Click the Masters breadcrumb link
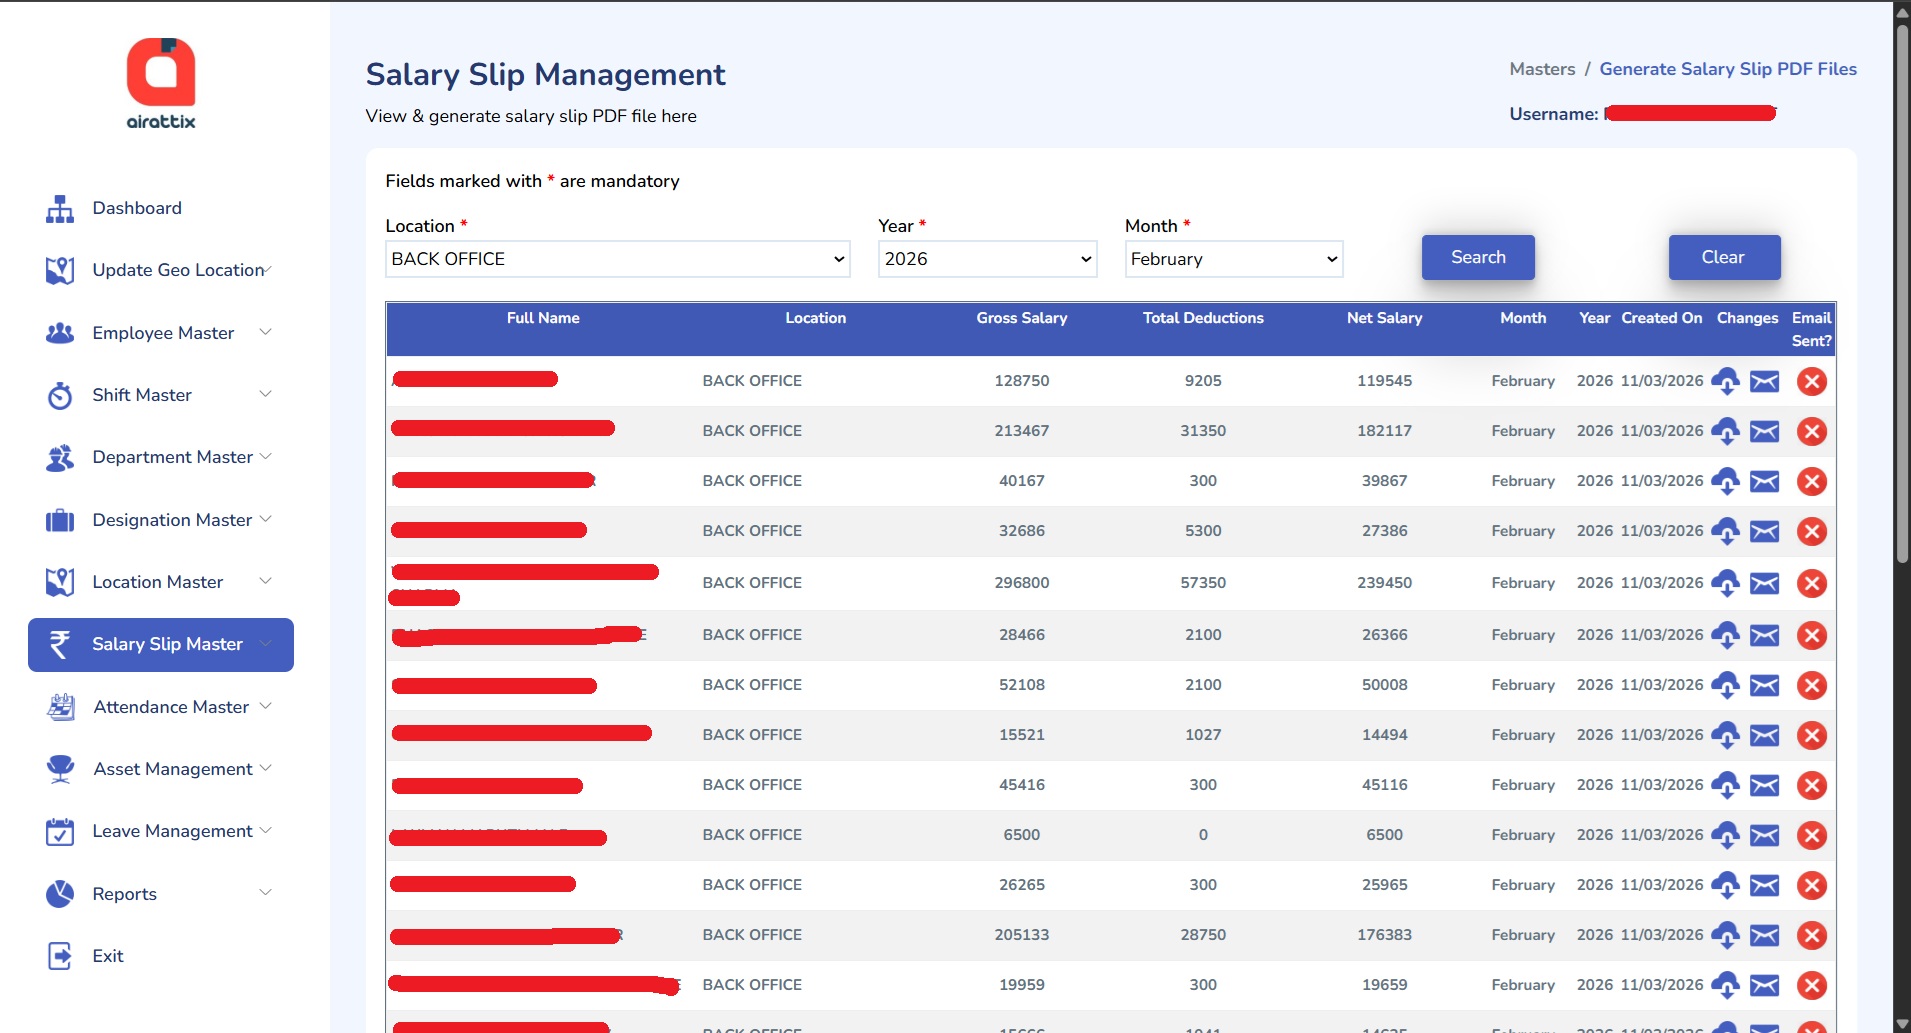The width and height of the screenshot is (1911, 1033). pyautogui.click(x=1541, y=69)
